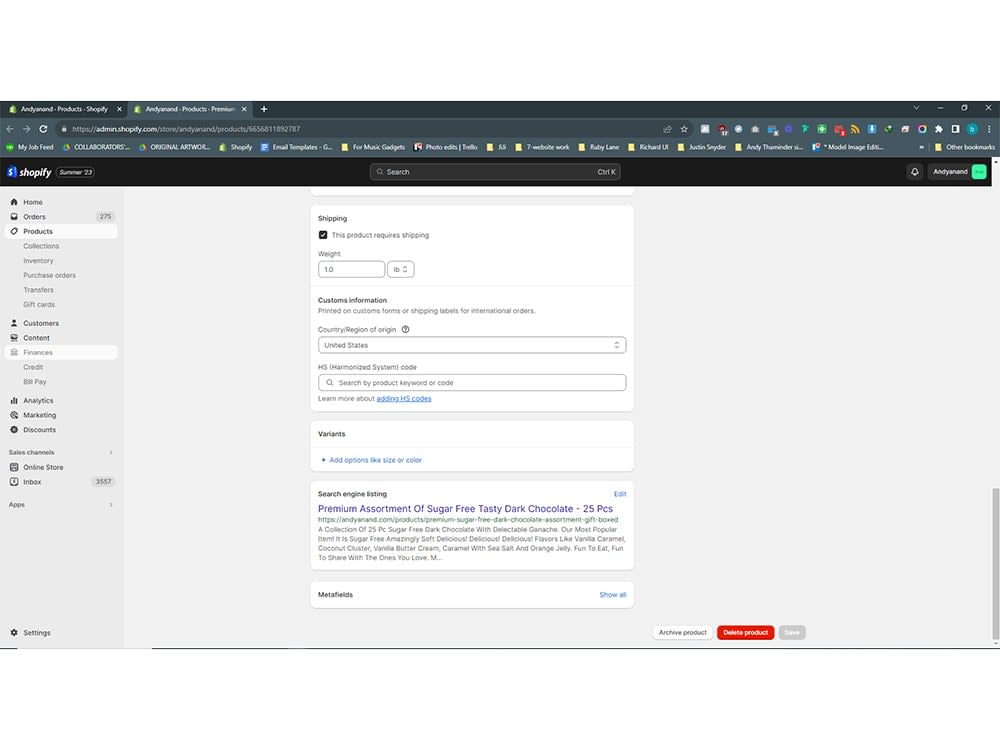Switch to the Andyanand Products Premium tab

point(189,109)
